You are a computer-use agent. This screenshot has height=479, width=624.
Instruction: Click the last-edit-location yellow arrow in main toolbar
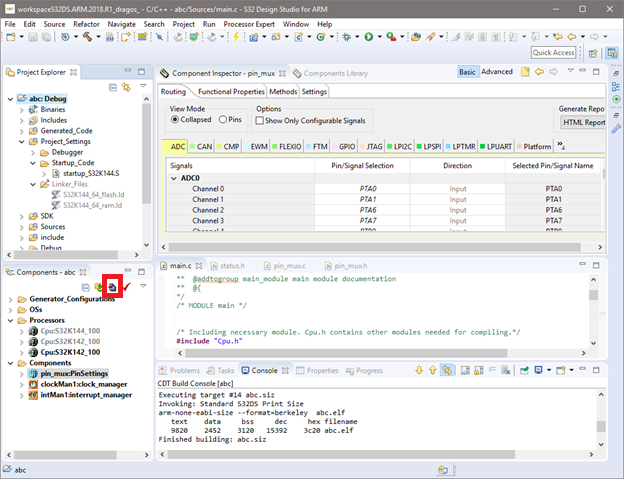point(558,37)
